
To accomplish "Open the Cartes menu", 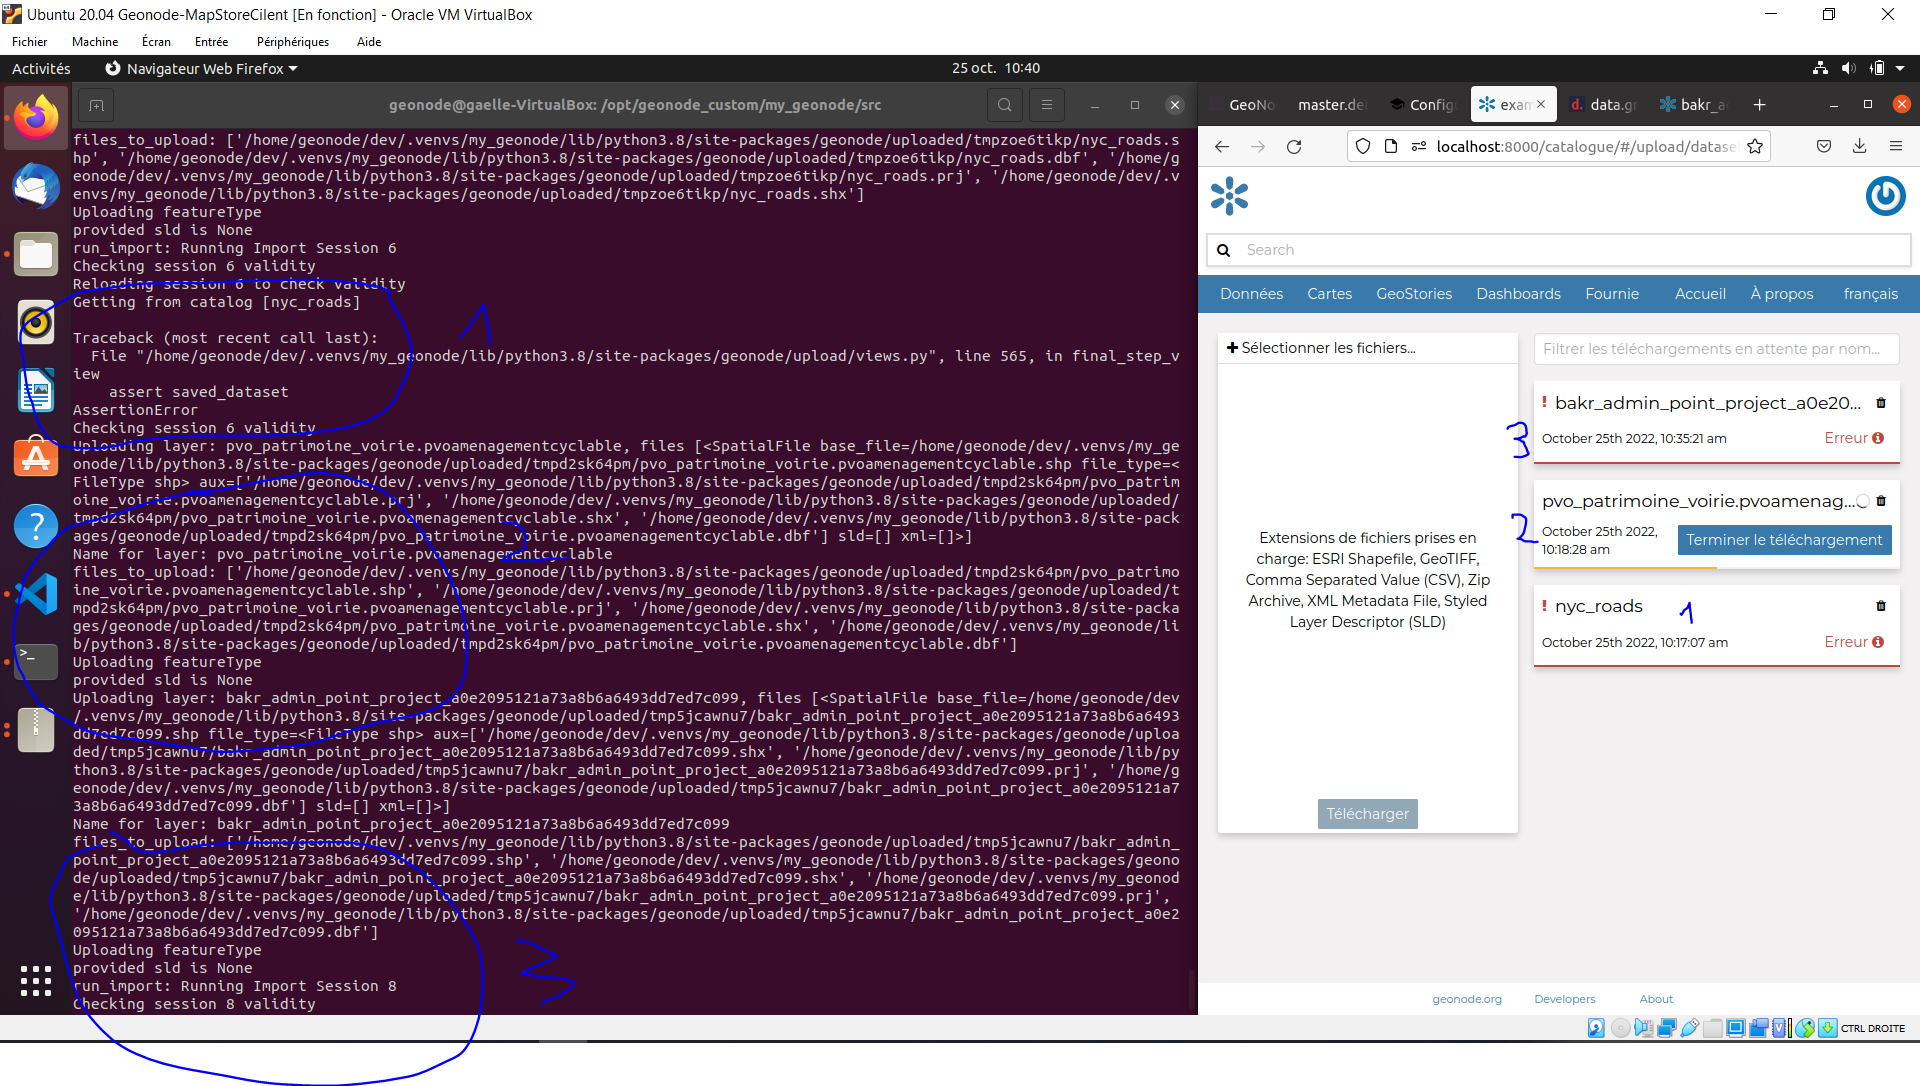I will pyautogui.click(x=1329, y=294).
